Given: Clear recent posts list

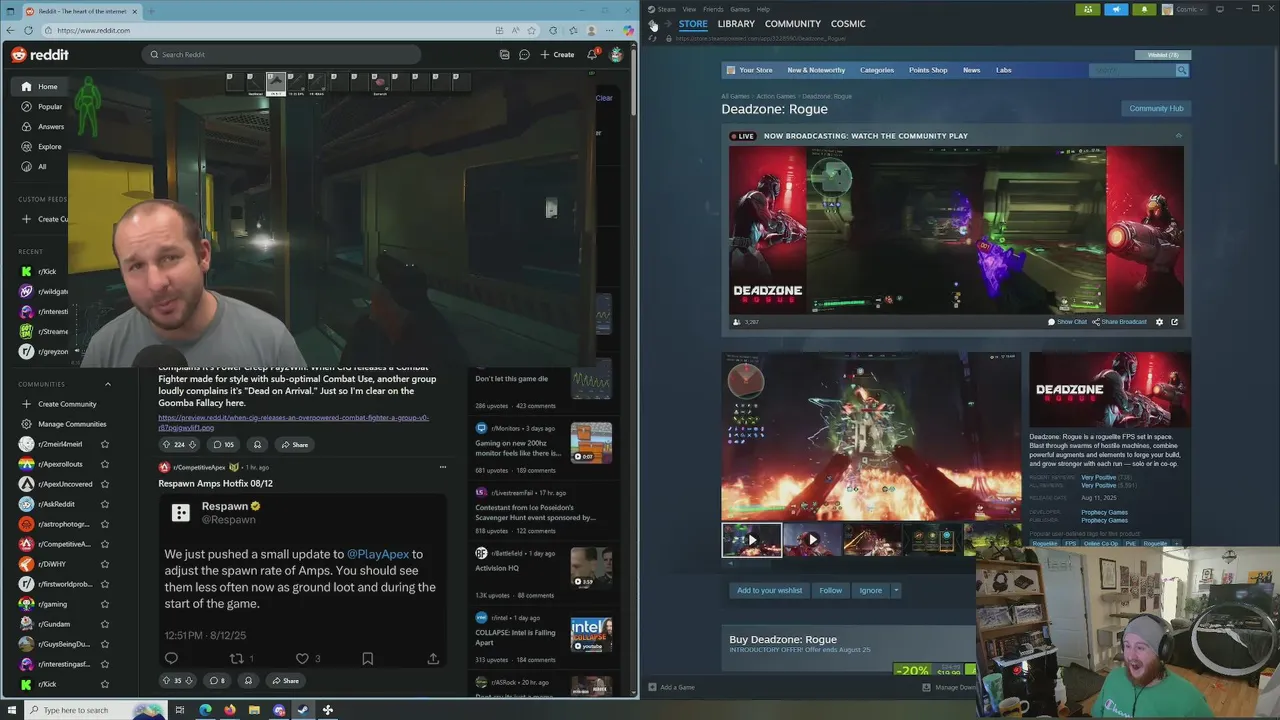Looking at the screenshot, I should click(x=604, y=98).
